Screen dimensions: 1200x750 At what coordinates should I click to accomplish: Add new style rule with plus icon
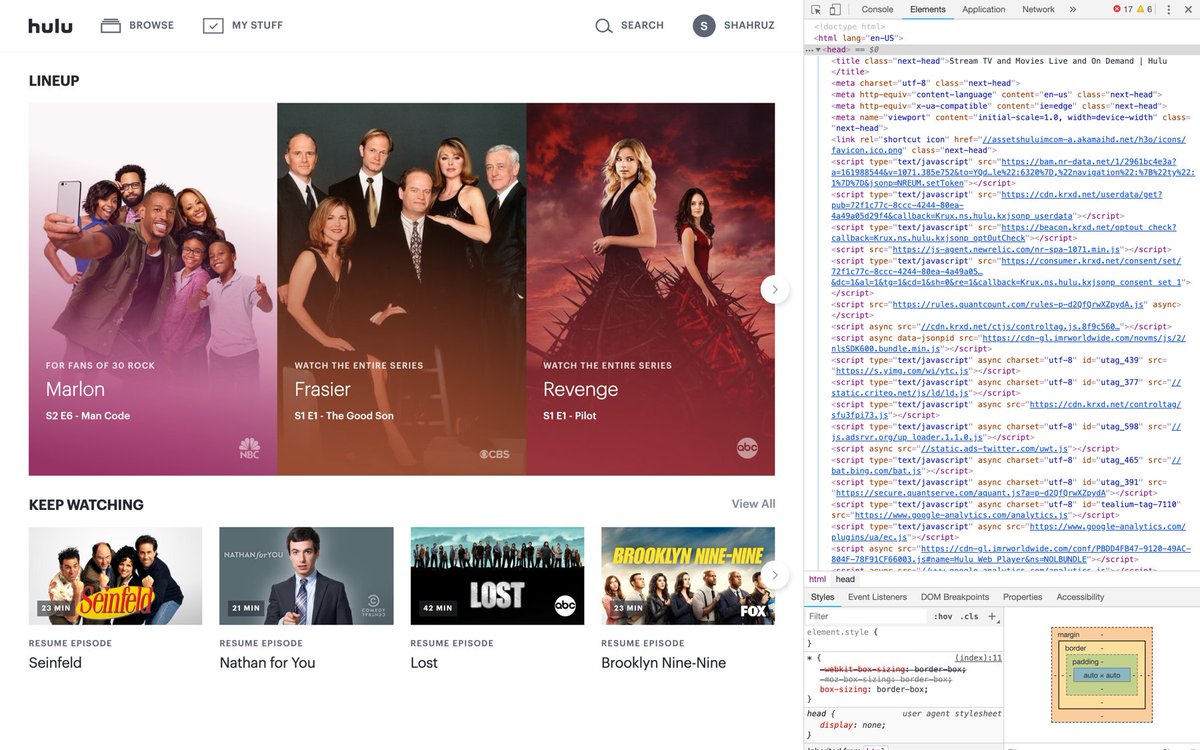pyautogui.click(x=992, y=617)
